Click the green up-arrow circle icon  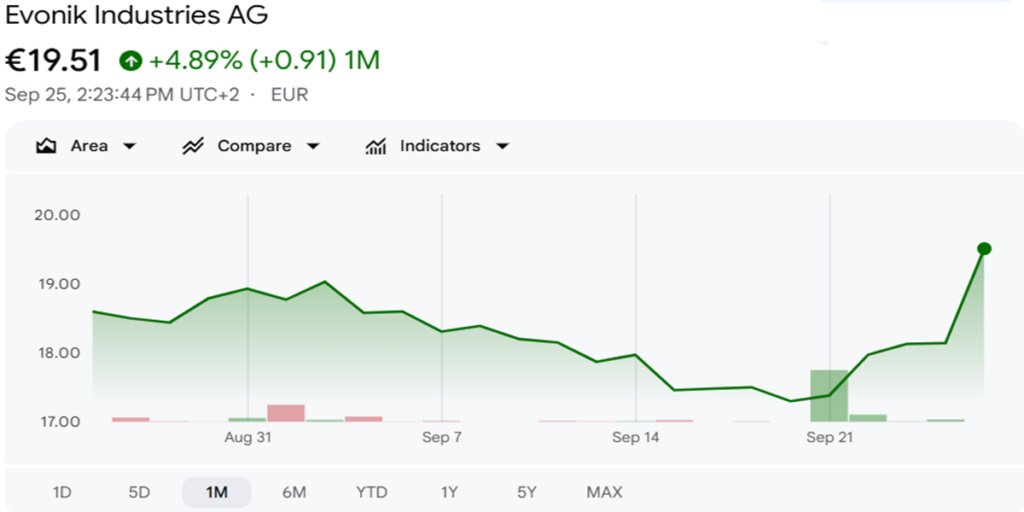point(131,61)
